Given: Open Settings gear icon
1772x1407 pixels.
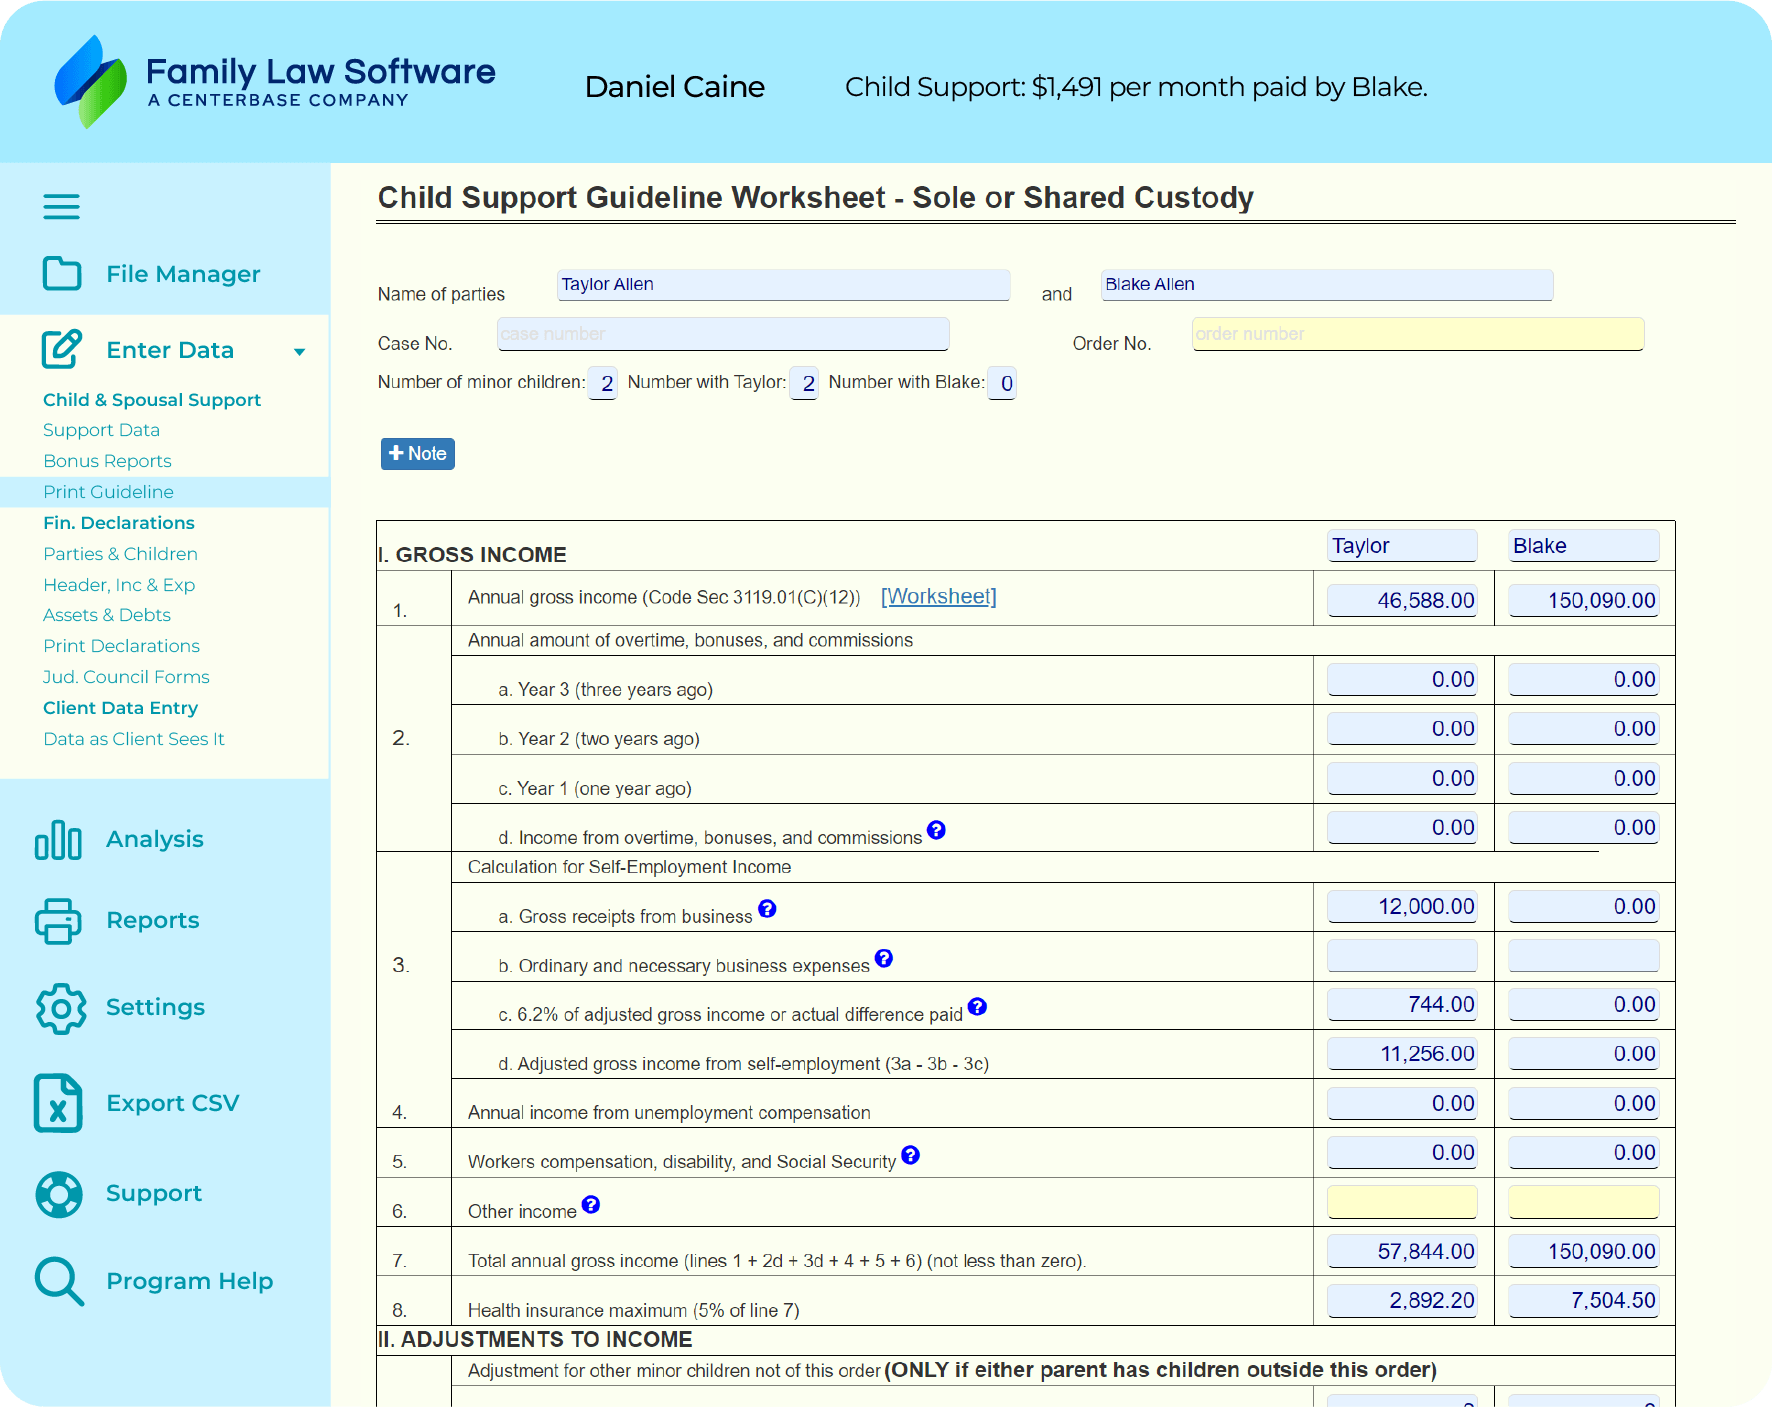Looking at the screenshot, I should pyautogui.click(x=61, y=1008).
